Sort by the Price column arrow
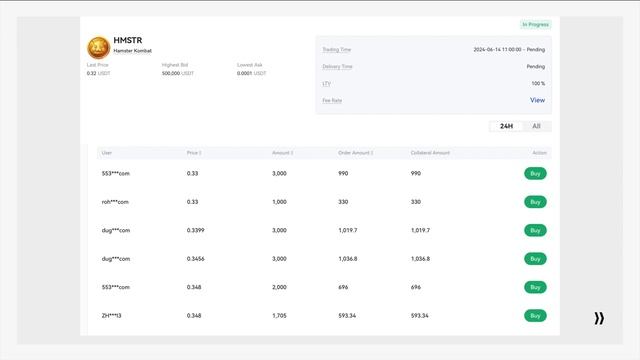This screenshot has width=640, height=360. (200, 153)
